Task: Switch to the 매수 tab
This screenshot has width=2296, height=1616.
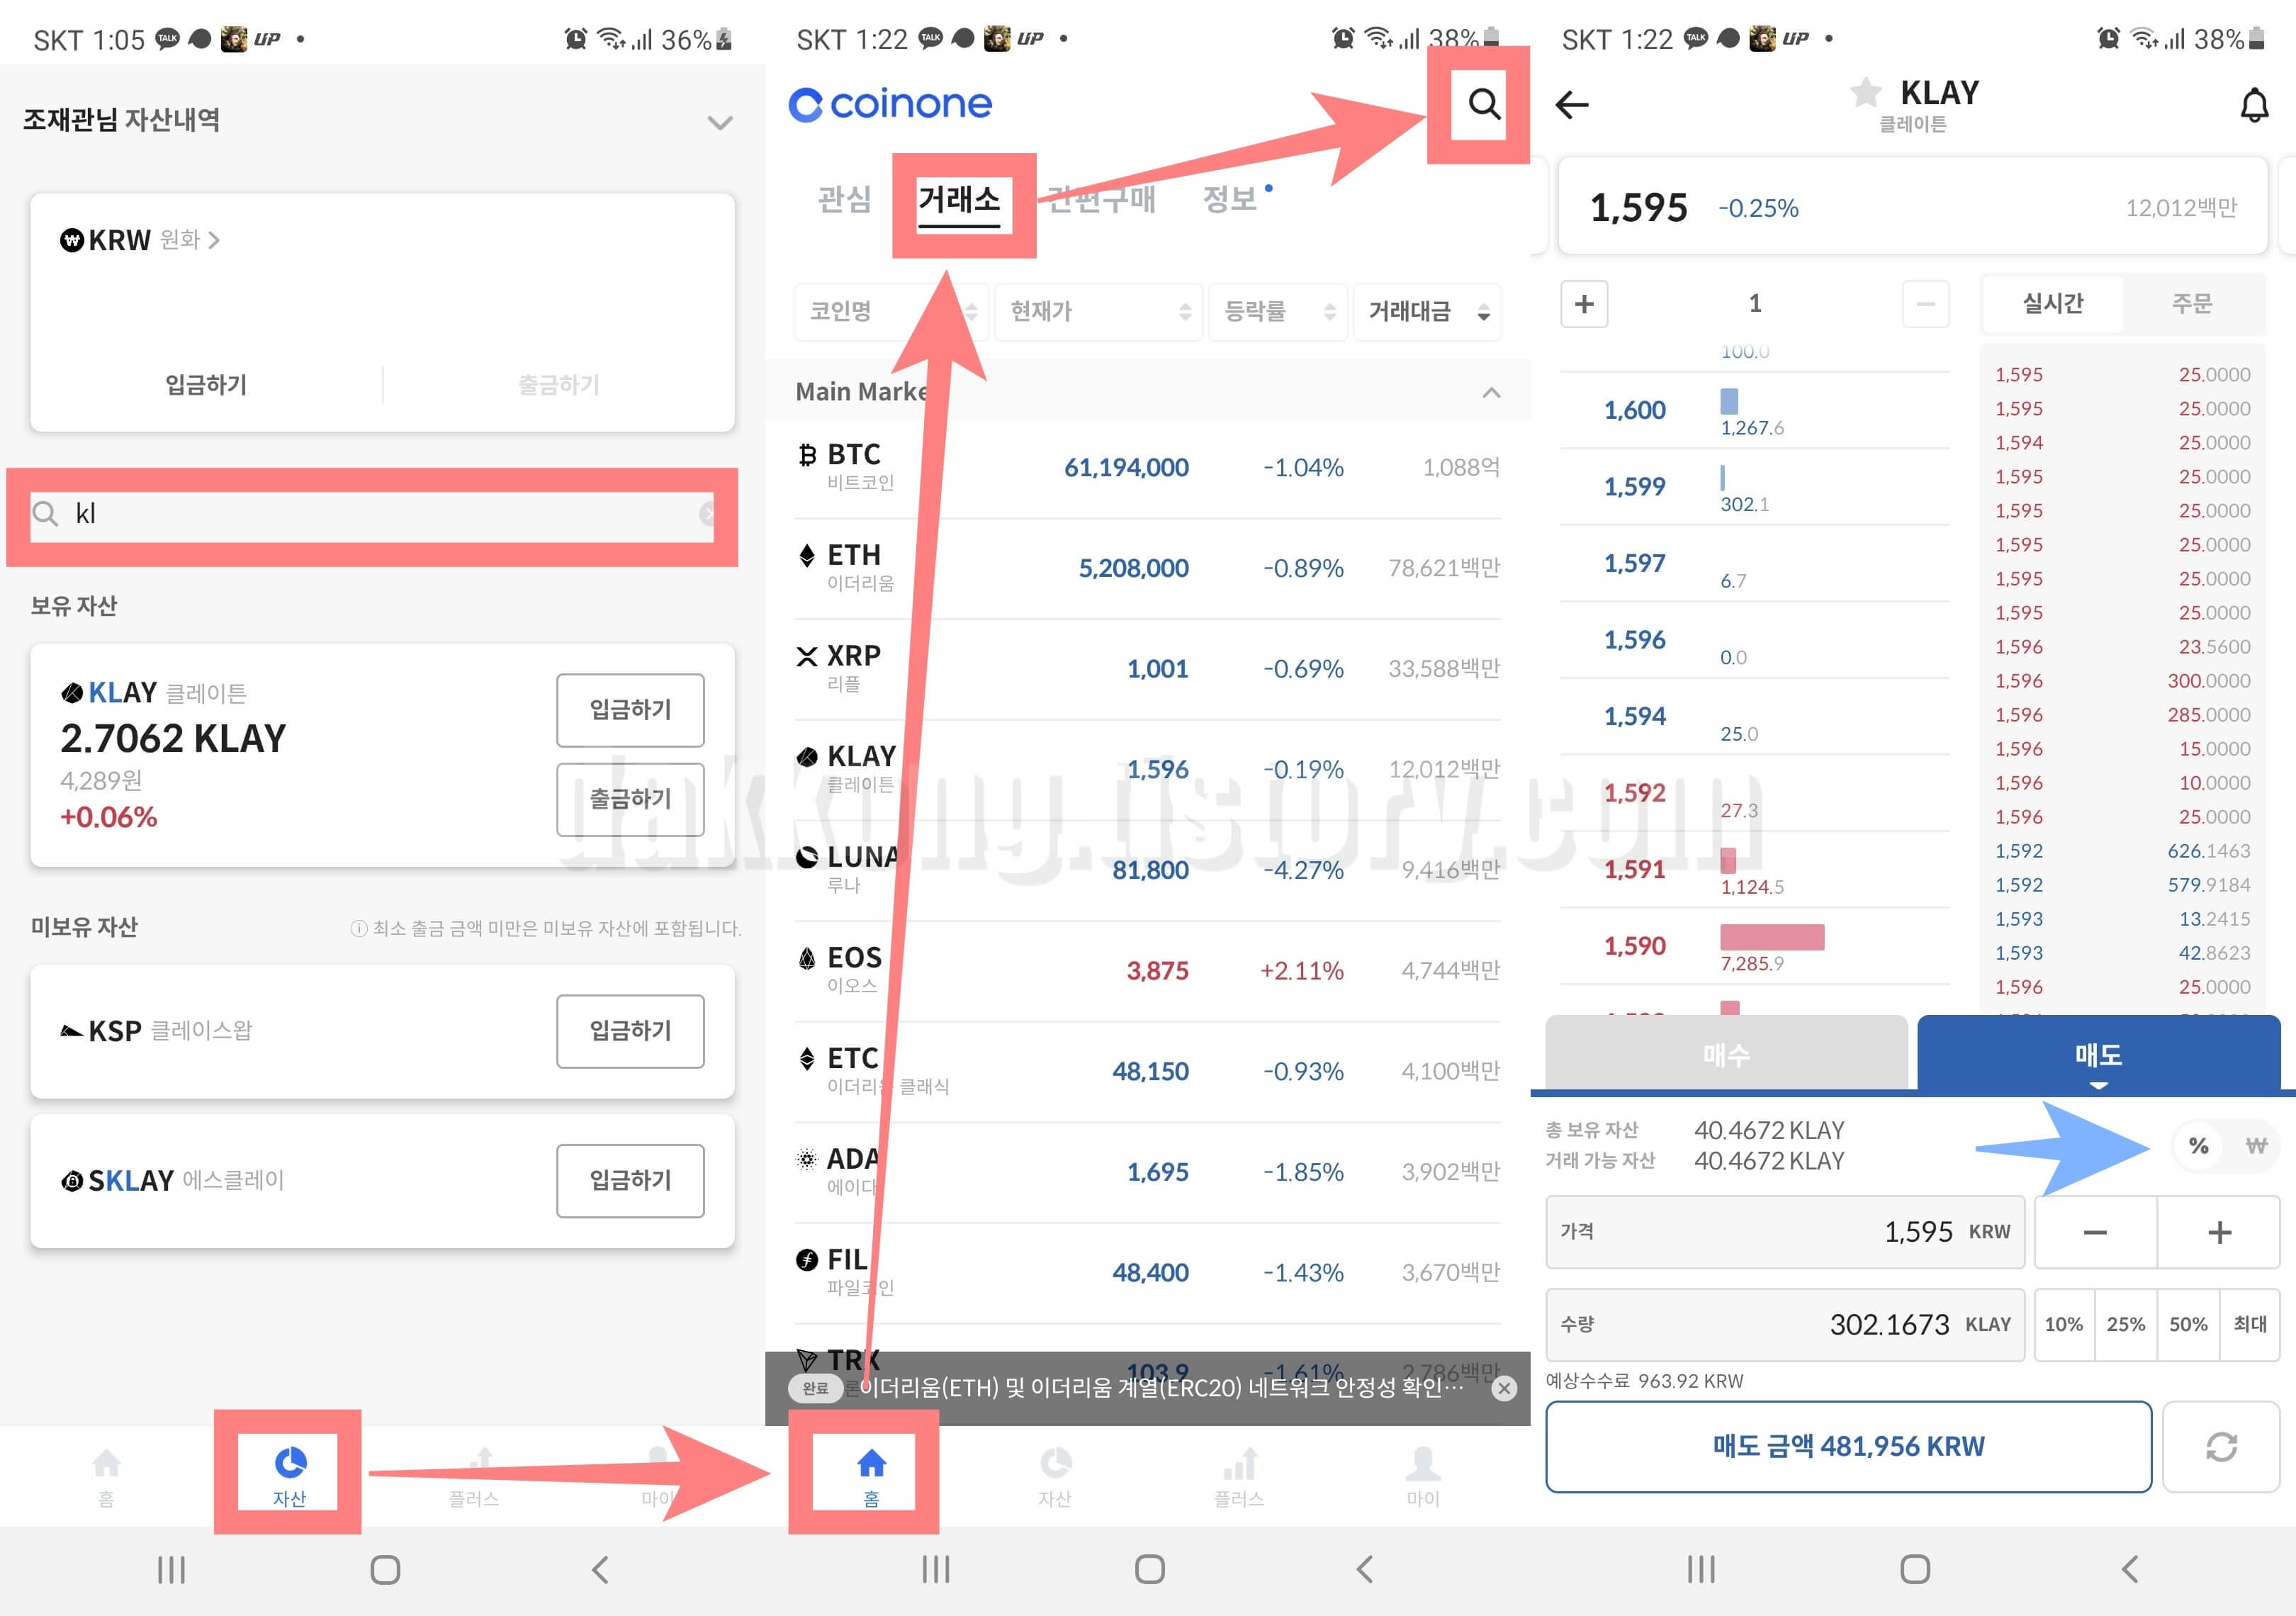Action: (1727, 1054)
